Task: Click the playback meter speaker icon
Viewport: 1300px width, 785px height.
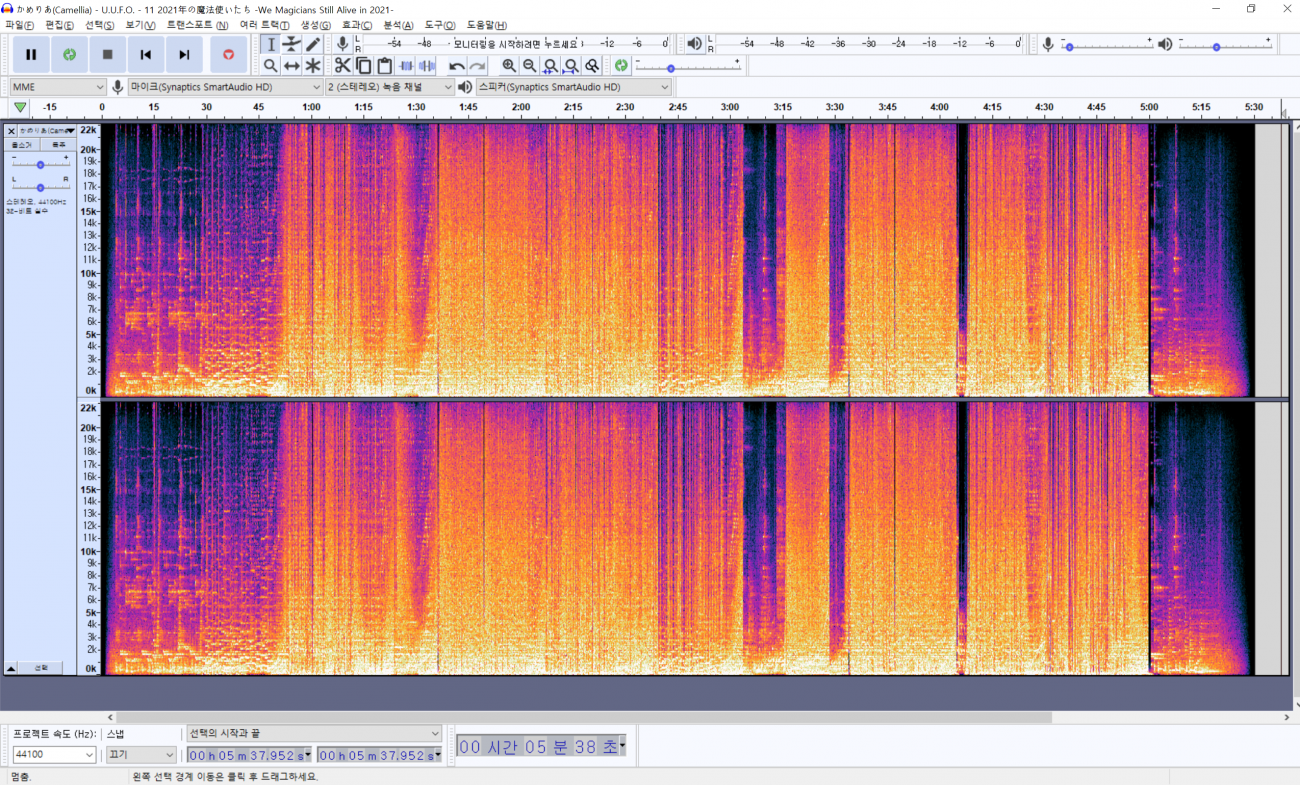Action: point(695,44)
